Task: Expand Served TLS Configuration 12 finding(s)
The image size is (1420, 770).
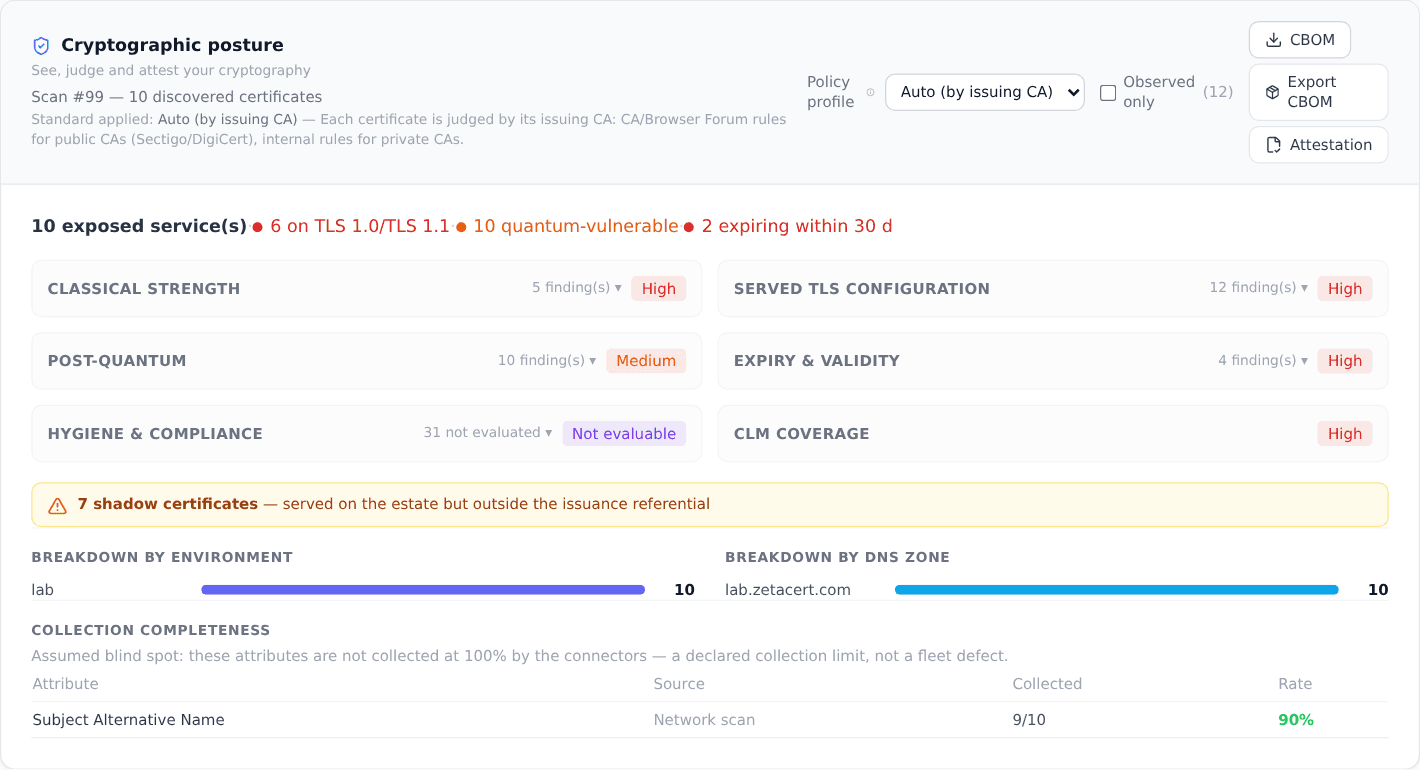Action: [x=1259, y=288]
